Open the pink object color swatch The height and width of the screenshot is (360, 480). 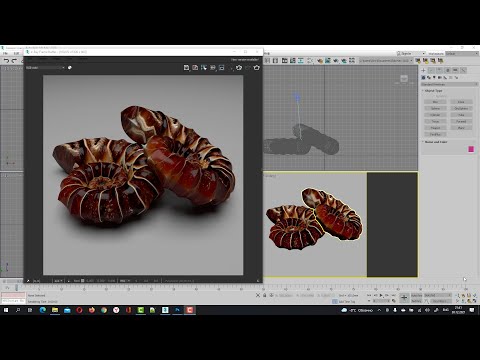pyautogui.click(x=471, y=149)
